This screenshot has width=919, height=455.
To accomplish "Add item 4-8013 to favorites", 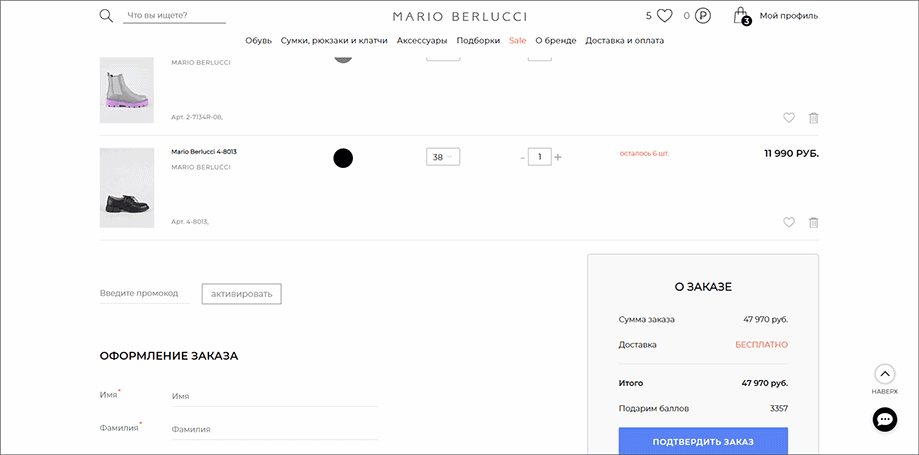I will [789, 222].
